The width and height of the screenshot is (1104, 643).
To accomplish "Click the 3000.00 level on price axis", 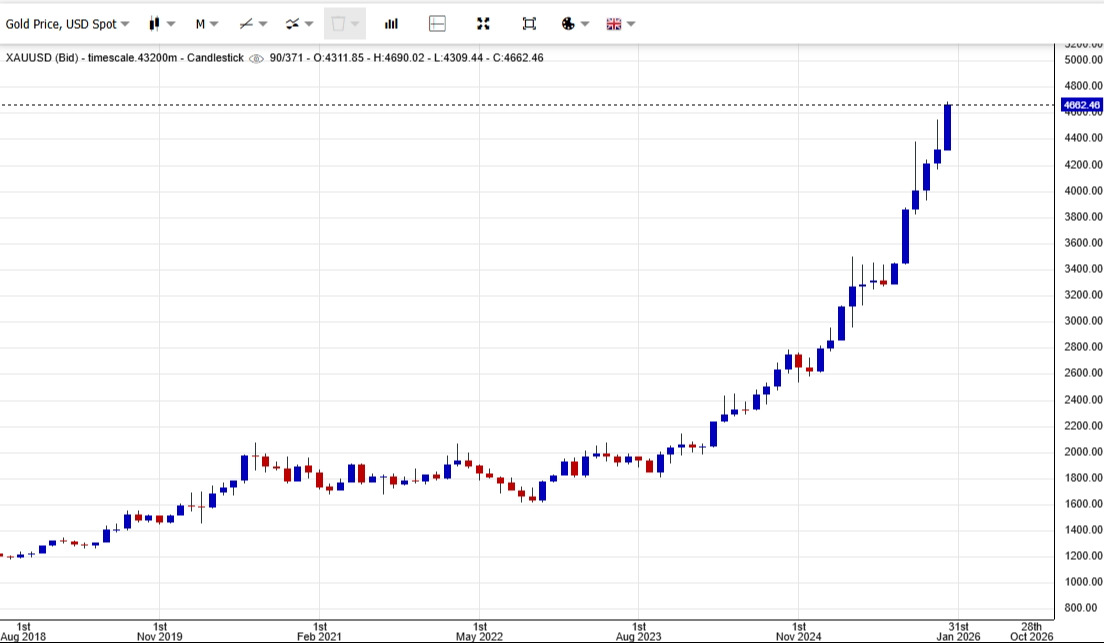I will (x=1083, y=321).
